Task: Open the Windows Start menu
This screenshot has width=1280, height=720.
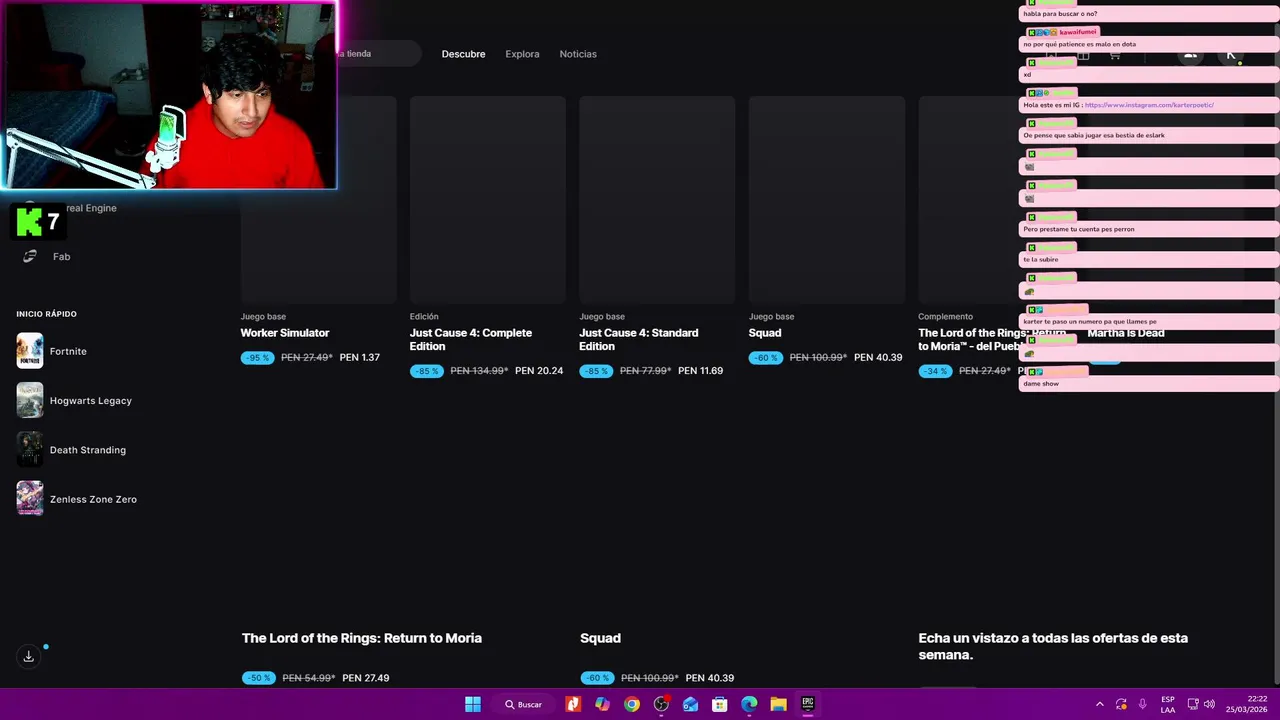Action: pyautogui.click(x=472, y=704)
